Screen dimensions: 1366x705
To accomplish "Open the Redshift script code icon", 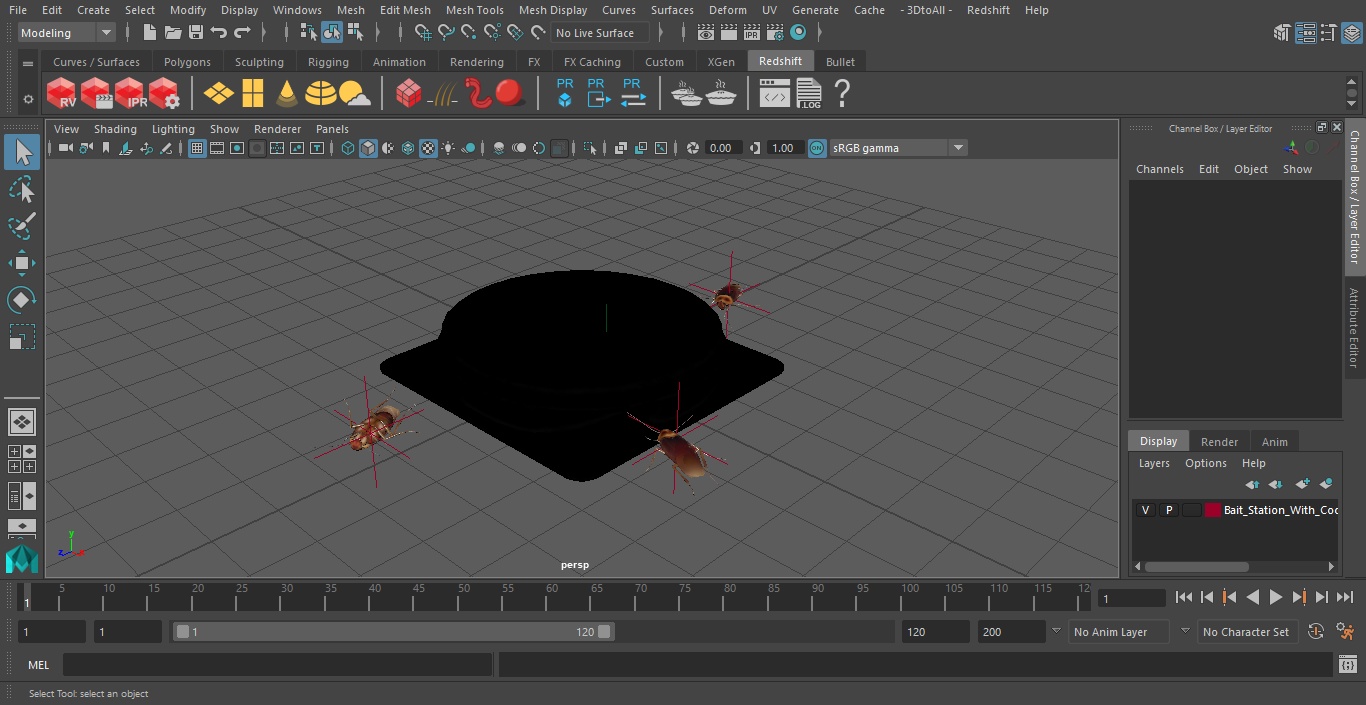I will click(775, 94).
